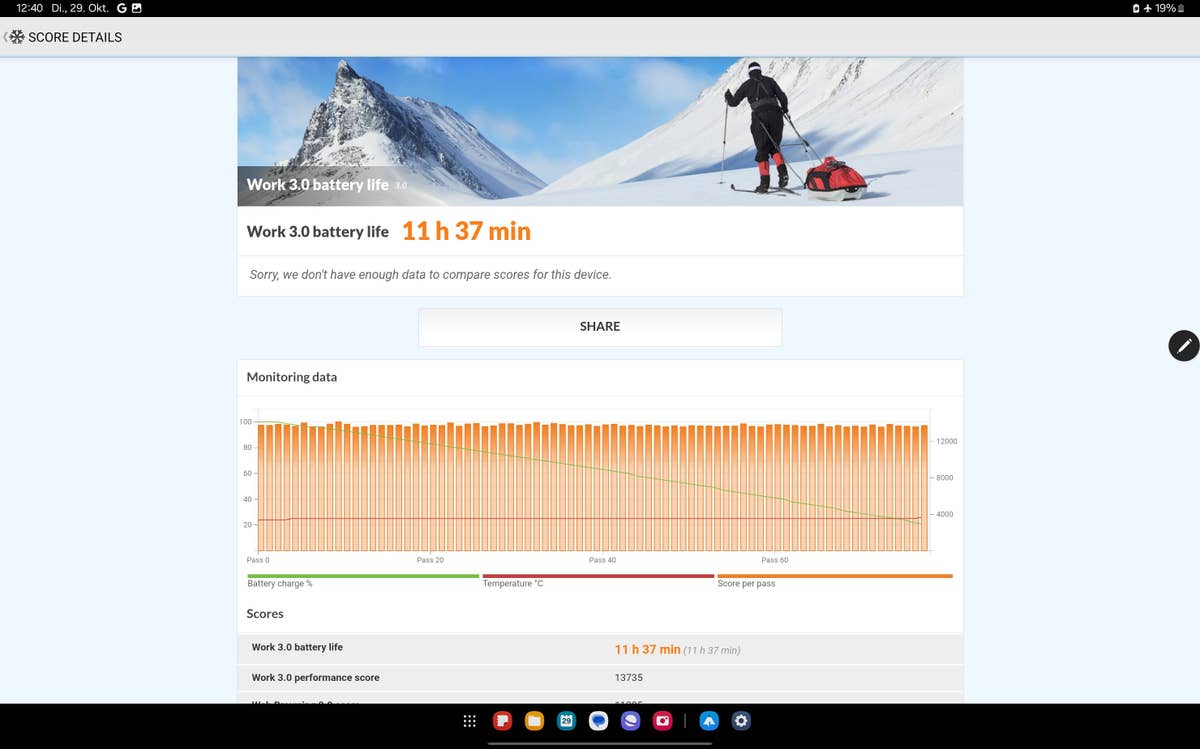Open the red Camera app
1200x749 pixels.
tap(662, 721)
